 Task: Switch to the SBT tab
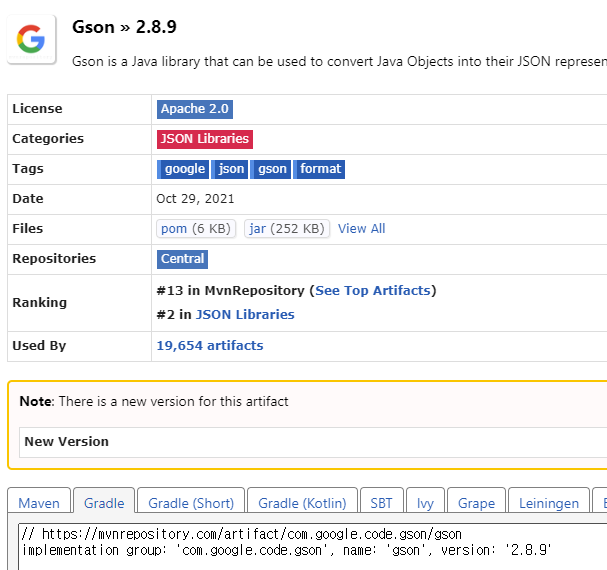pyautogui.click(x=382, y=502)
